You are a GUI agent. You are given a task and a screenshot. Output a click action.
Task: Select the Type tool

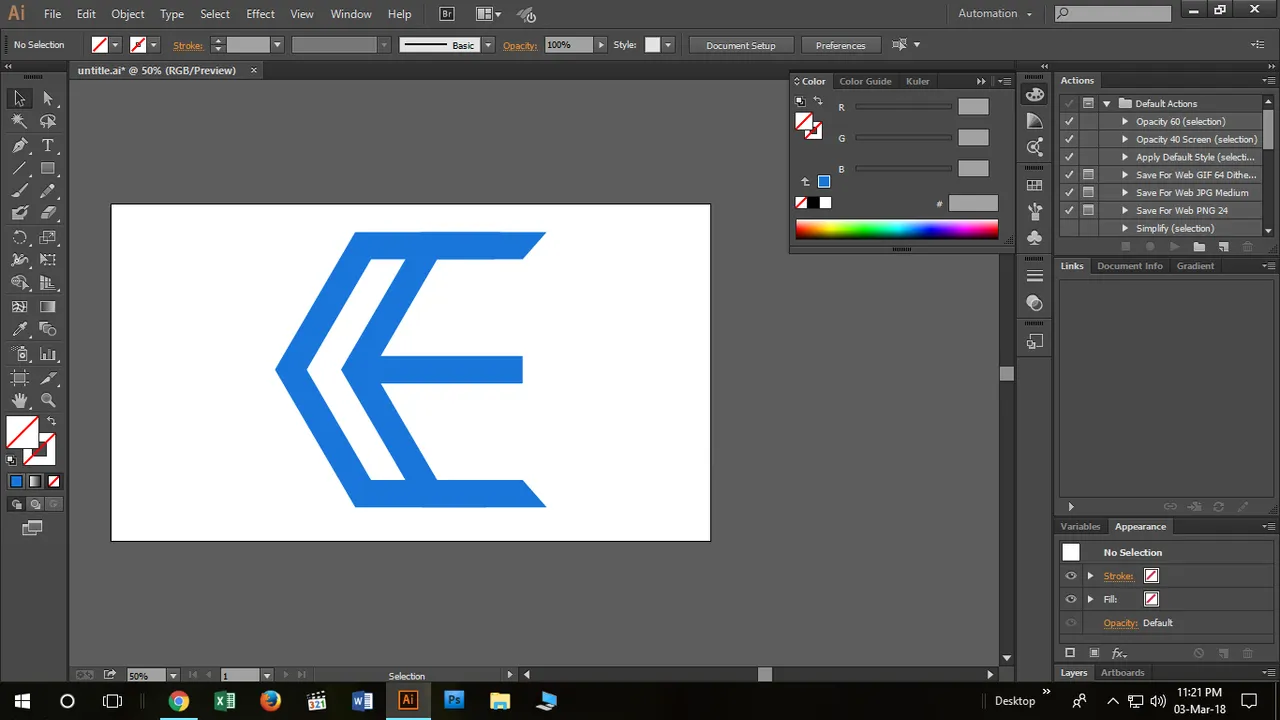[x=48, y=146]
